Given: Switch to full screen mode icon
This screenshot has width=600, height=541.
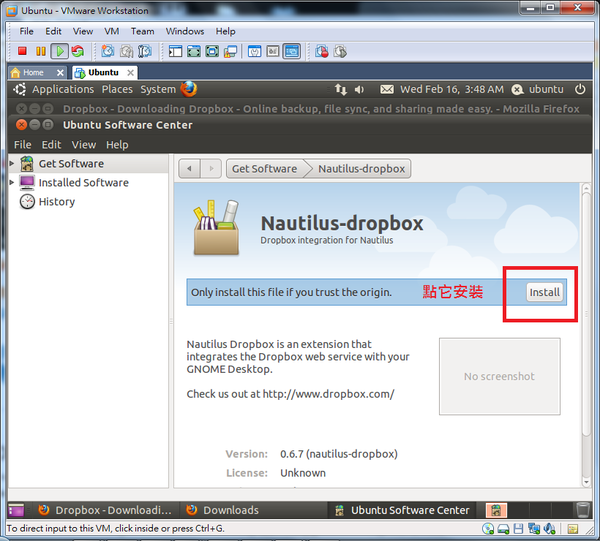Looking at the screenshot, I should point(194,51).
